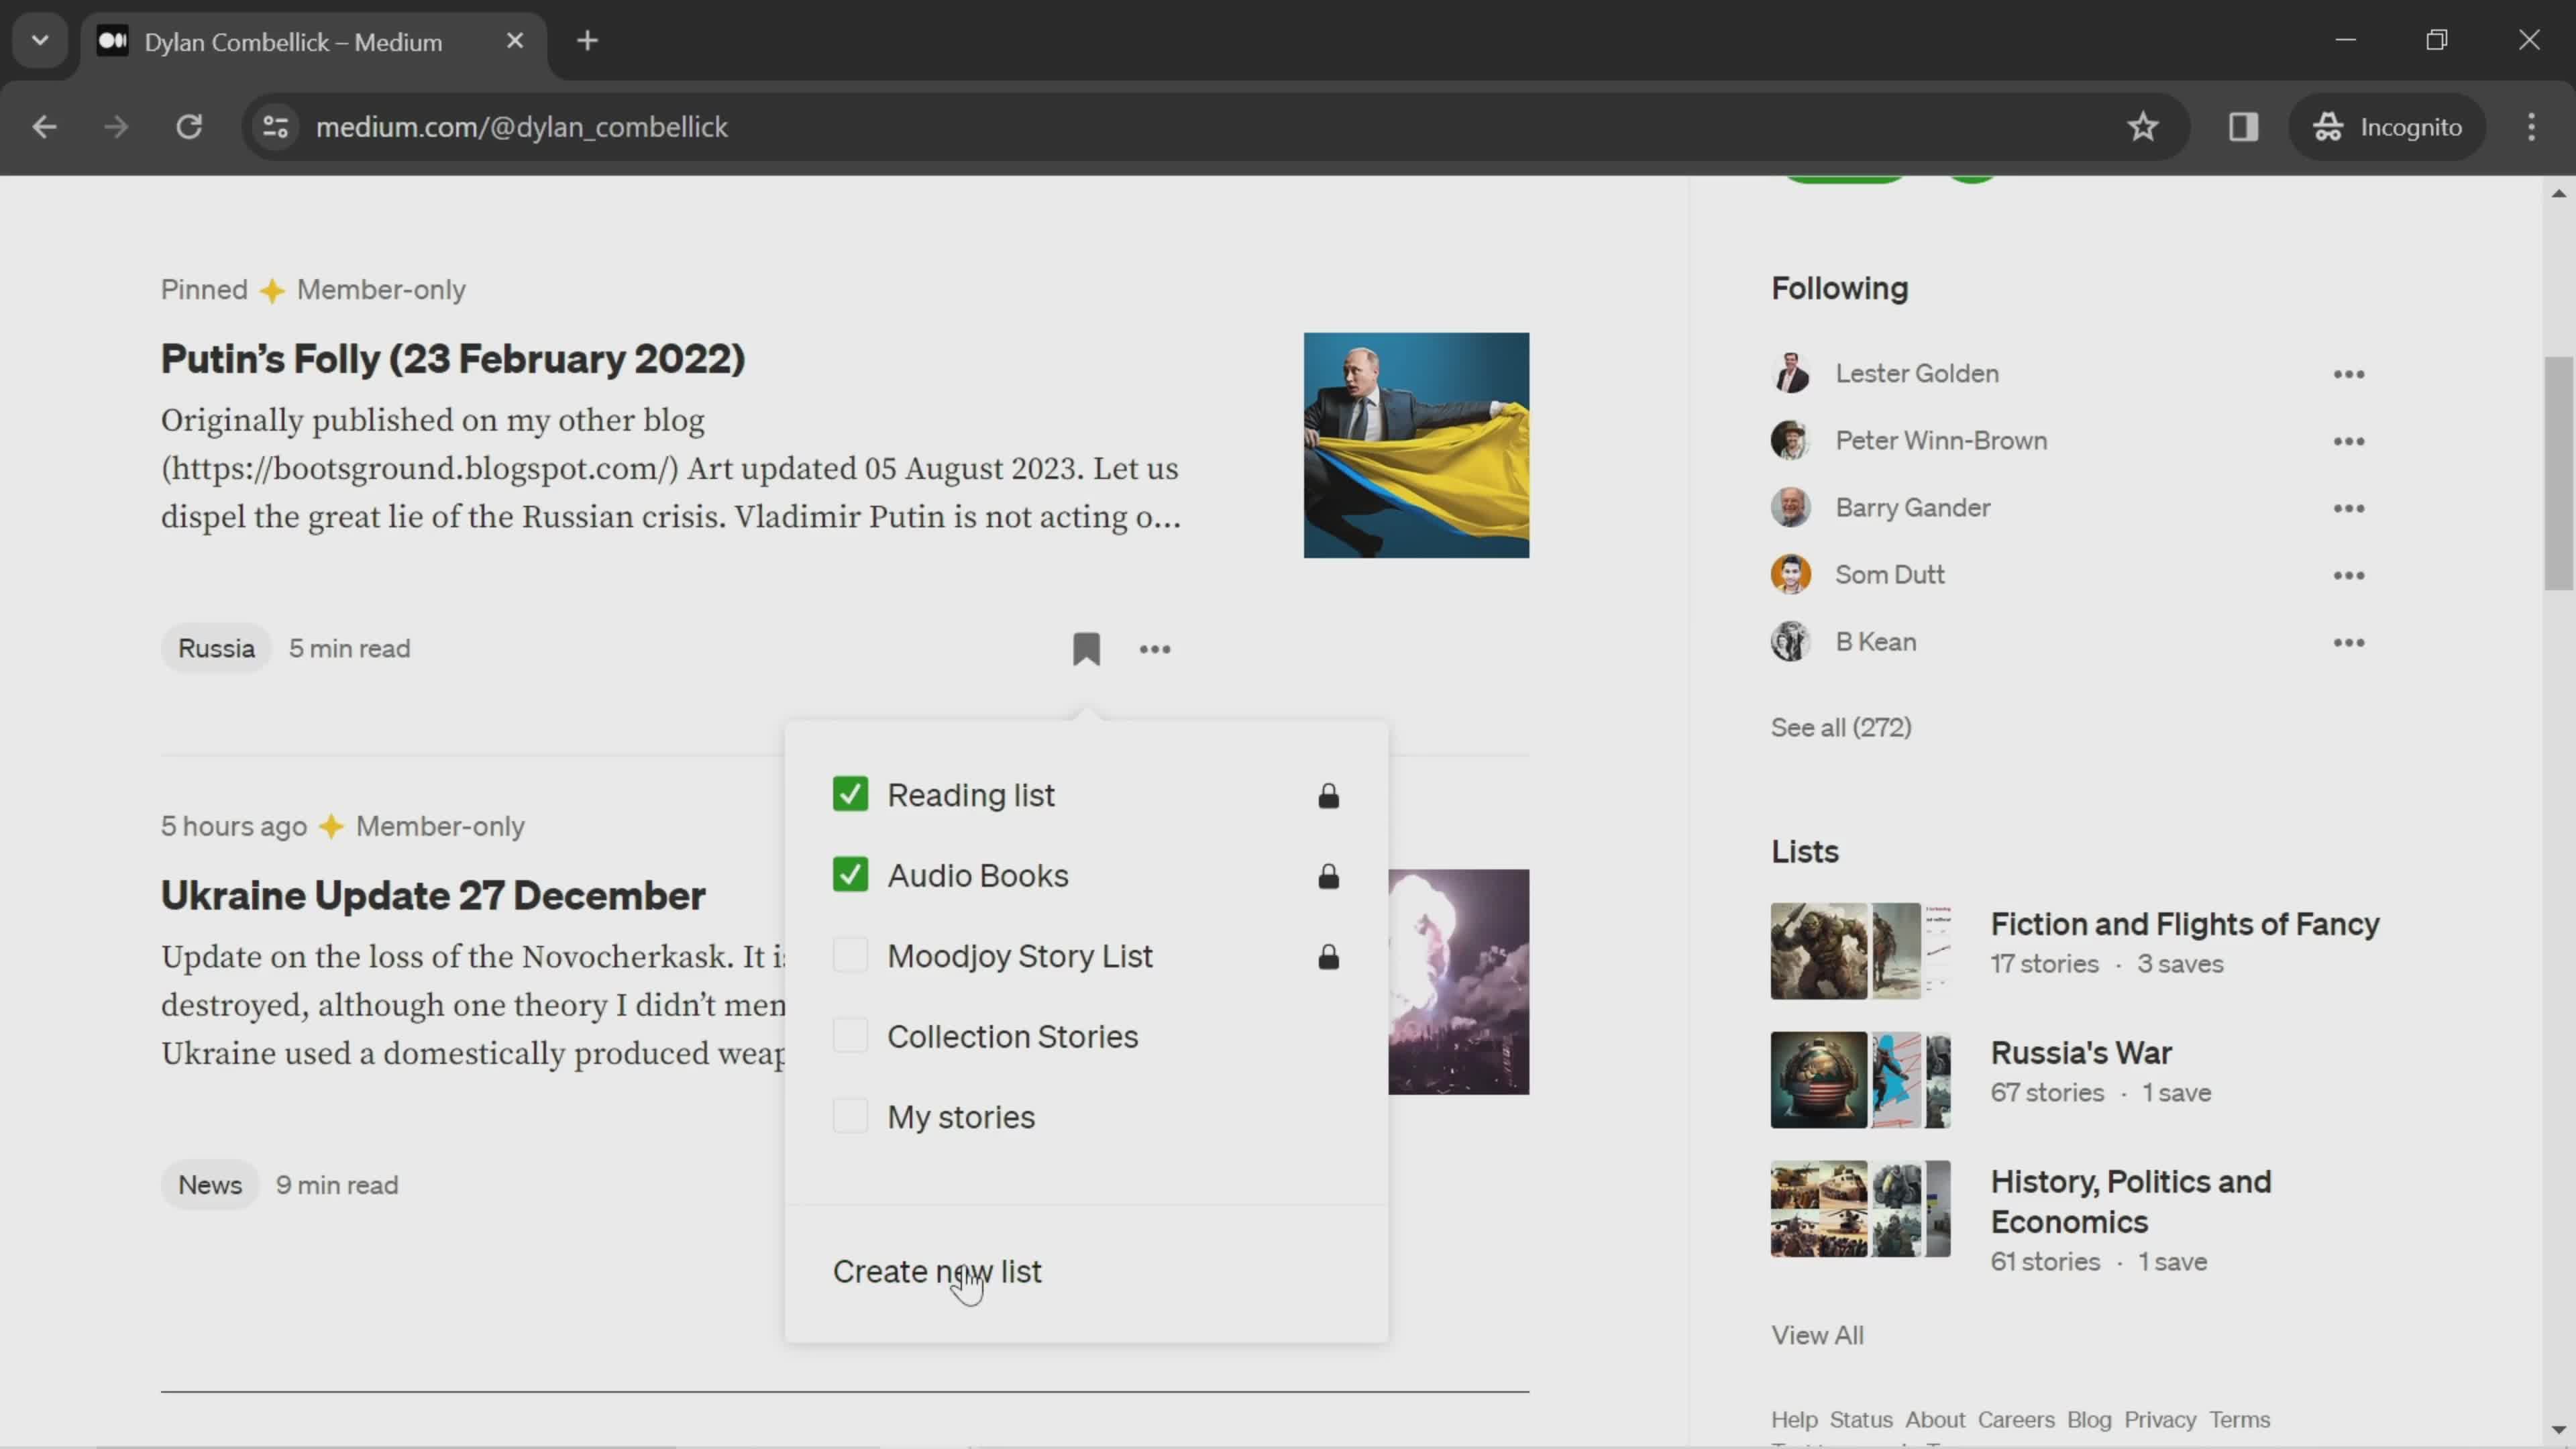Image resolution: width=2576 pixels, height=1449 pixels.
Task: Click the Status footer link
Action: [x=1861, y=1420]
